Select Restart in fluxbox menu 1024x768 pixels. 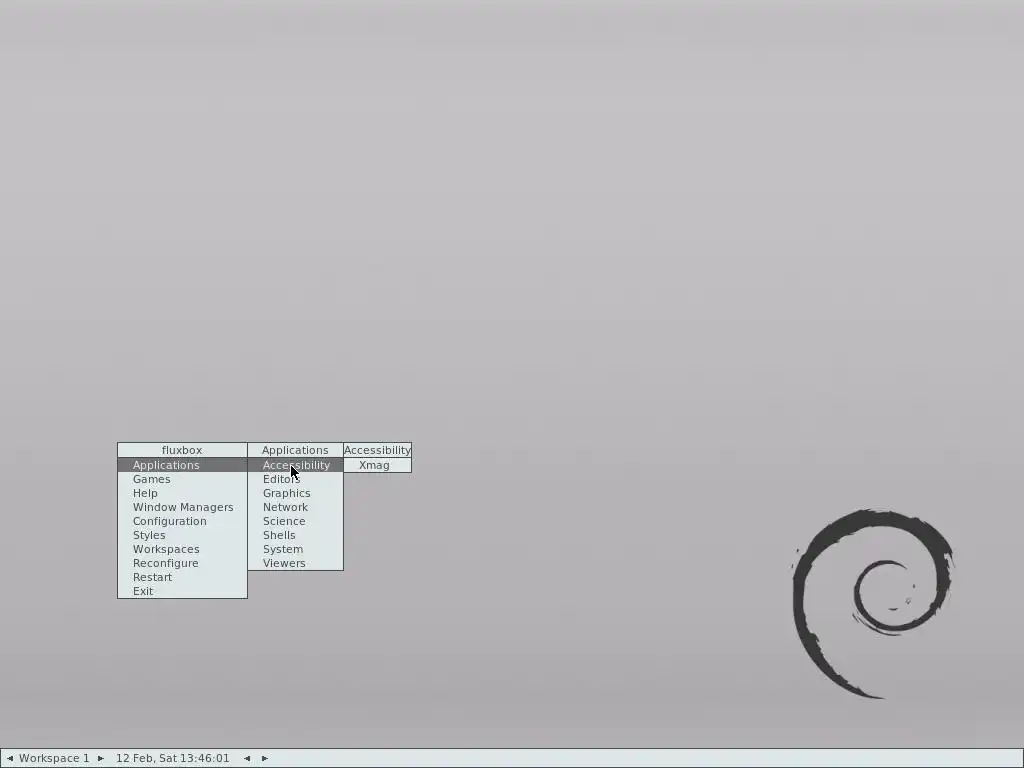tap(182, 577)
